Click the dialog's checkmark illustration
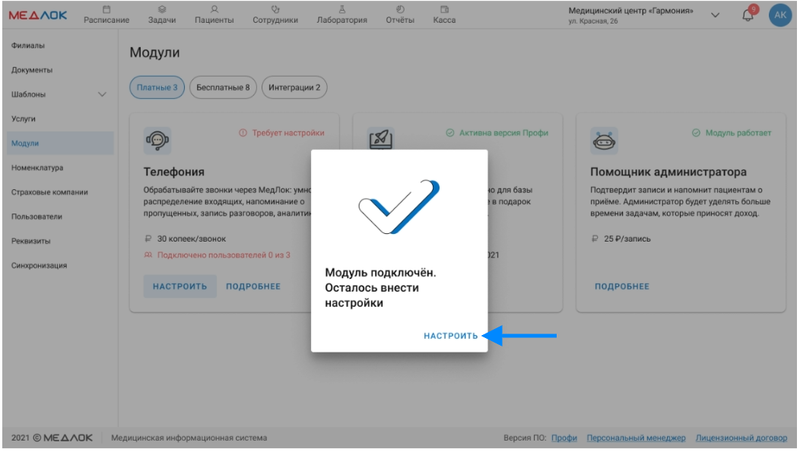800x452 pixels. point(399,207)
